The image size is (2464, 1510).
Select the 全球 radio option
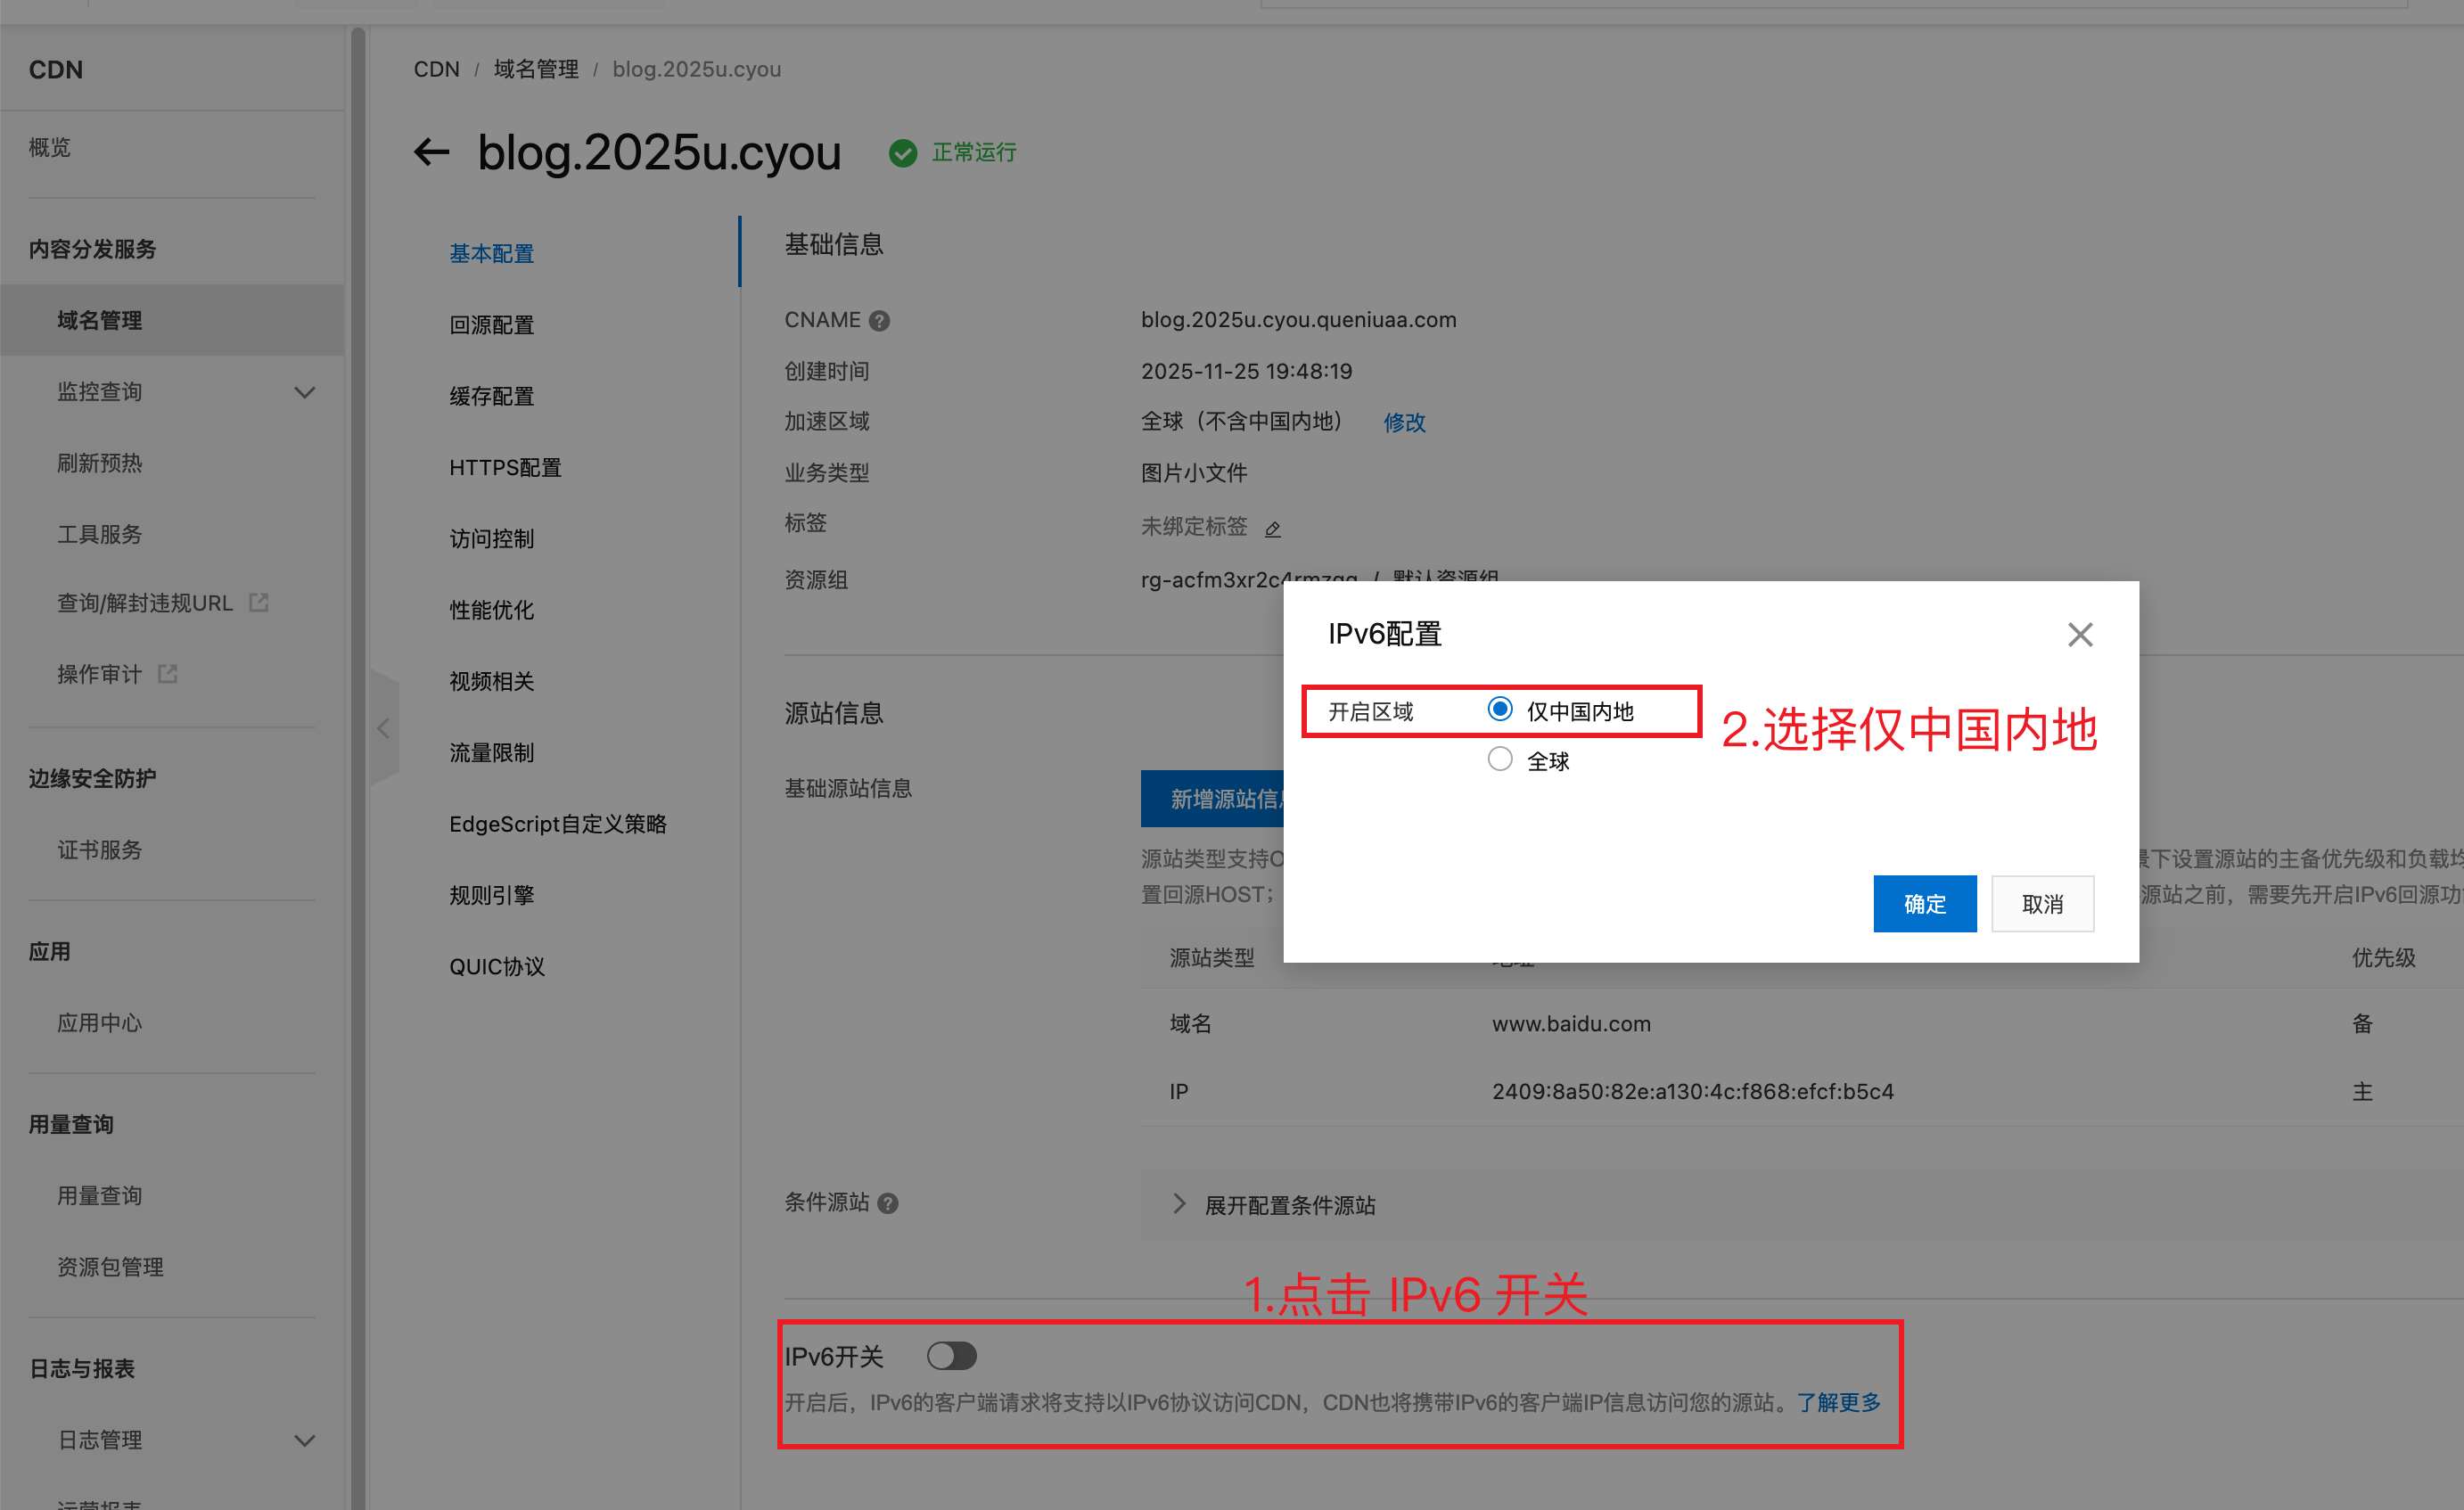point(1499,759)
